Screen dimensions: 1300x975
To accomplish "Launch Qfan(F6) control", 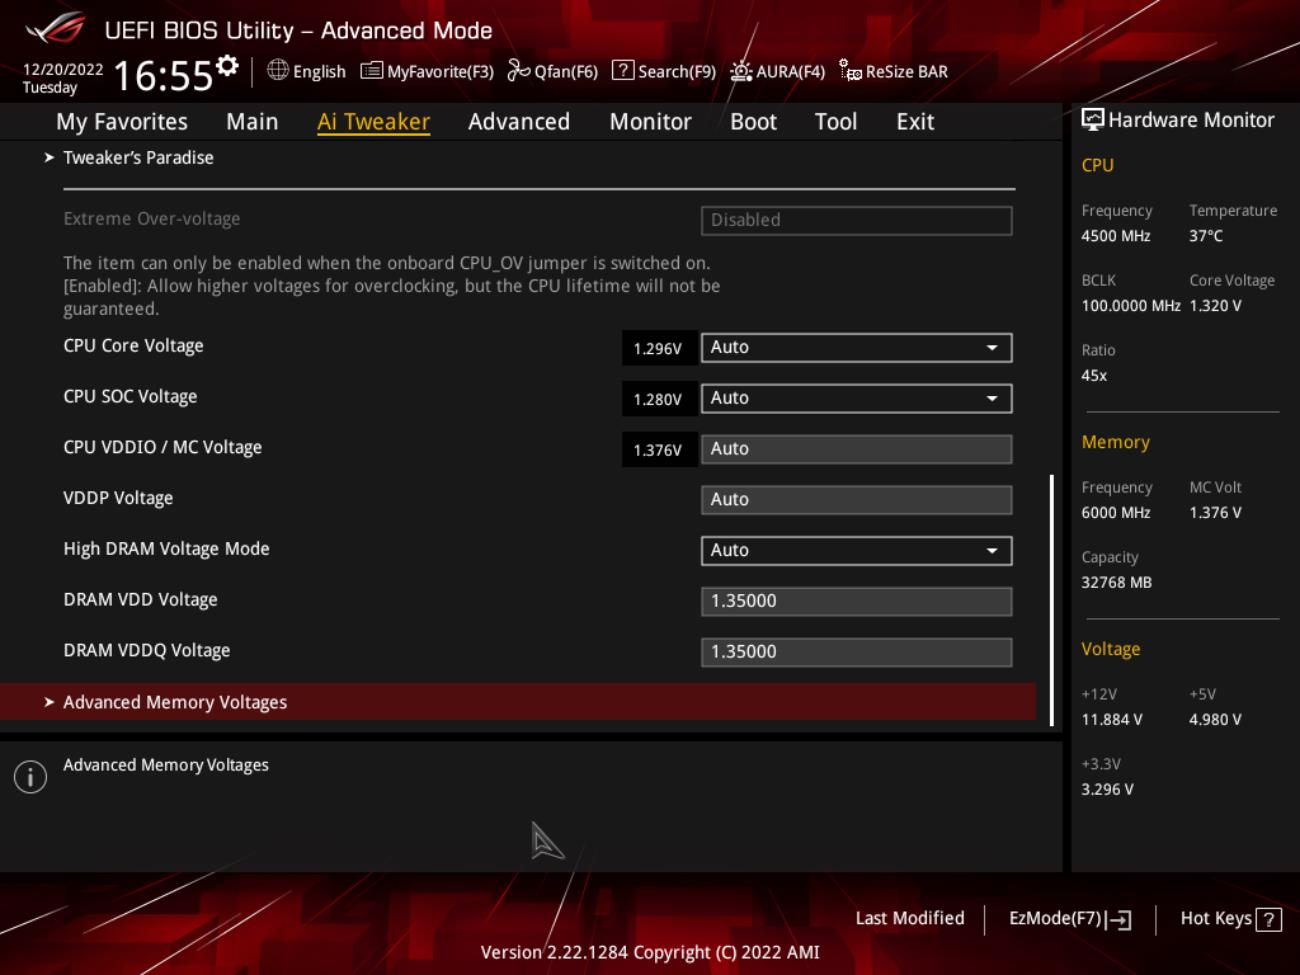I will click(552, 71).
